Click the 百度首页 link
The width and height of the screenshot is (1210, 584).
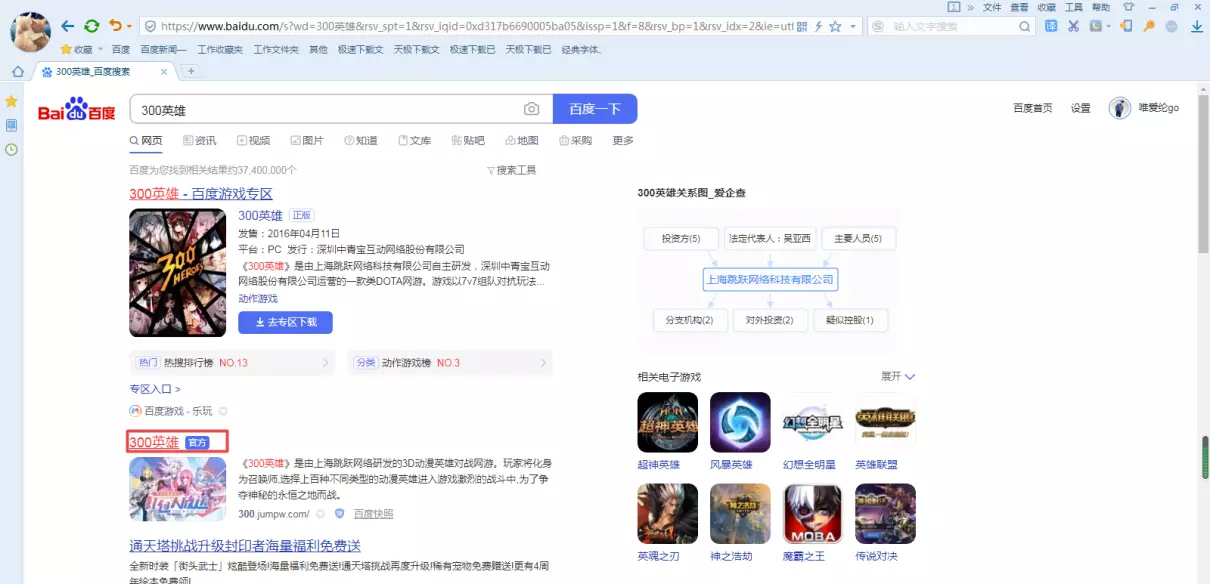tap(1033, 108)
